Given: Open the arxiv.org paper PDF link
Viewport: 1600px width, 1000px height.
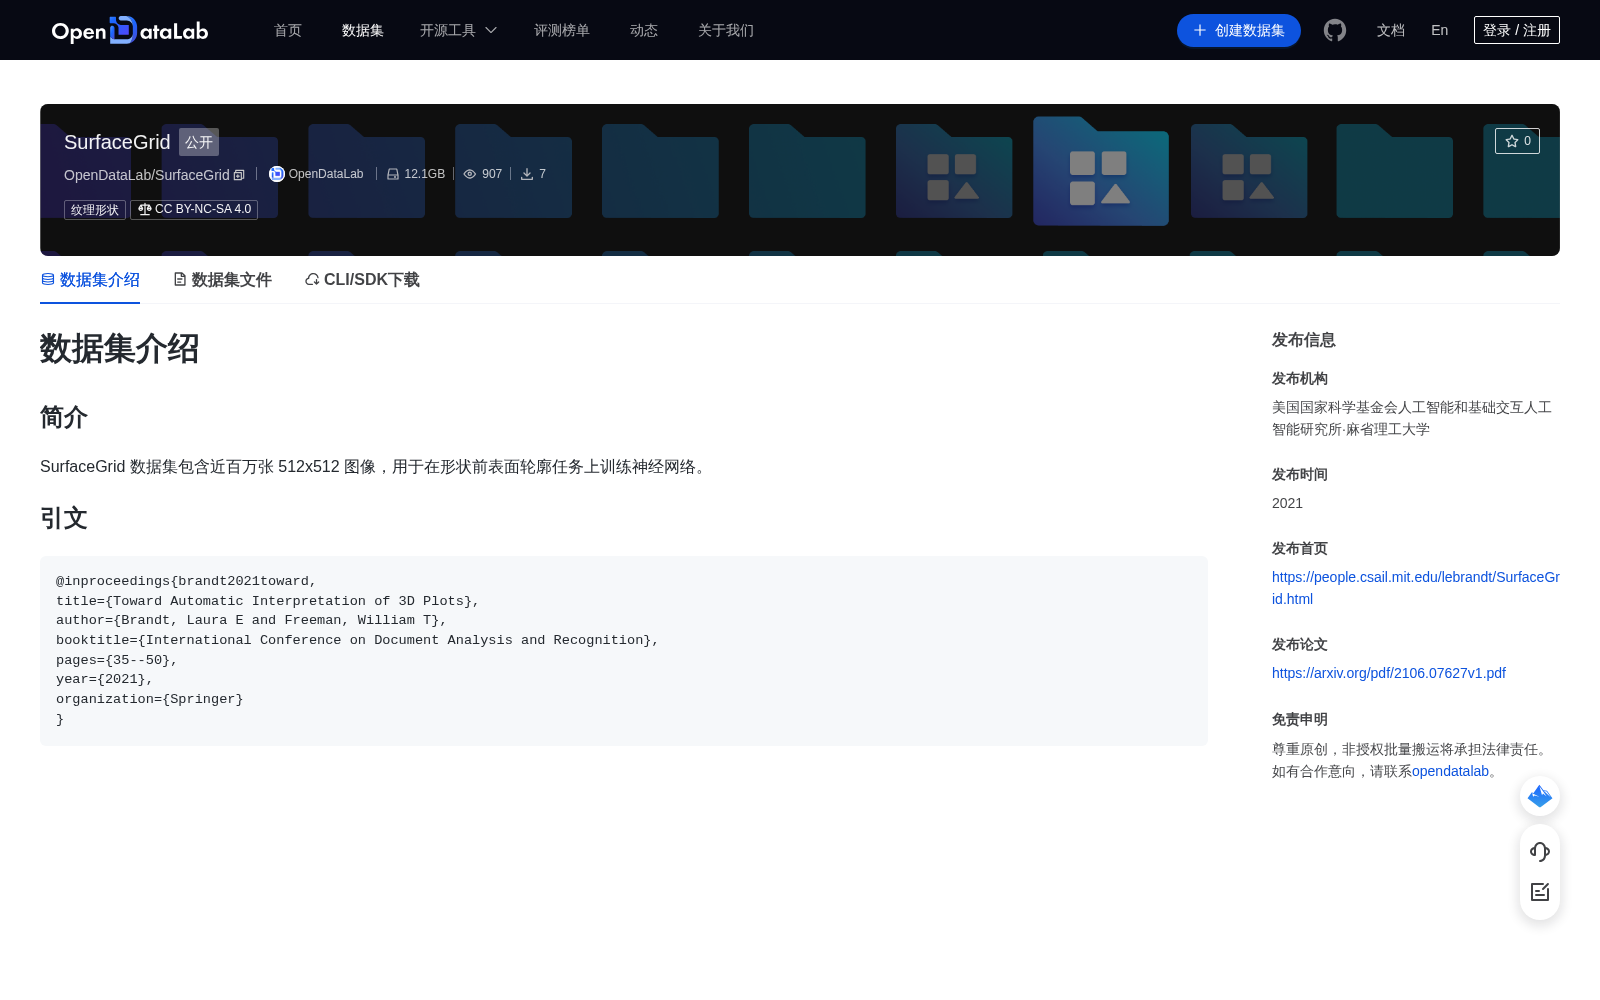Looking at the screenshot, I should (x=1389, y=673).
